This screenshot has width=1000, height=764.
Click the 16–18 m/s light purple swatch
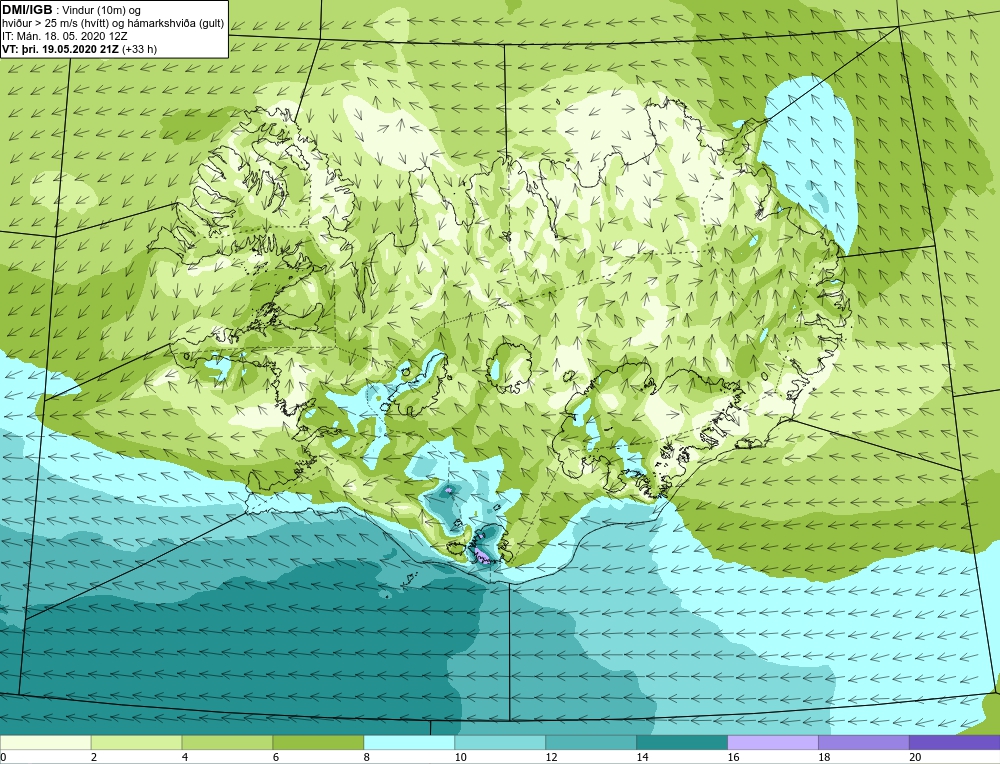tap(772, 742)
